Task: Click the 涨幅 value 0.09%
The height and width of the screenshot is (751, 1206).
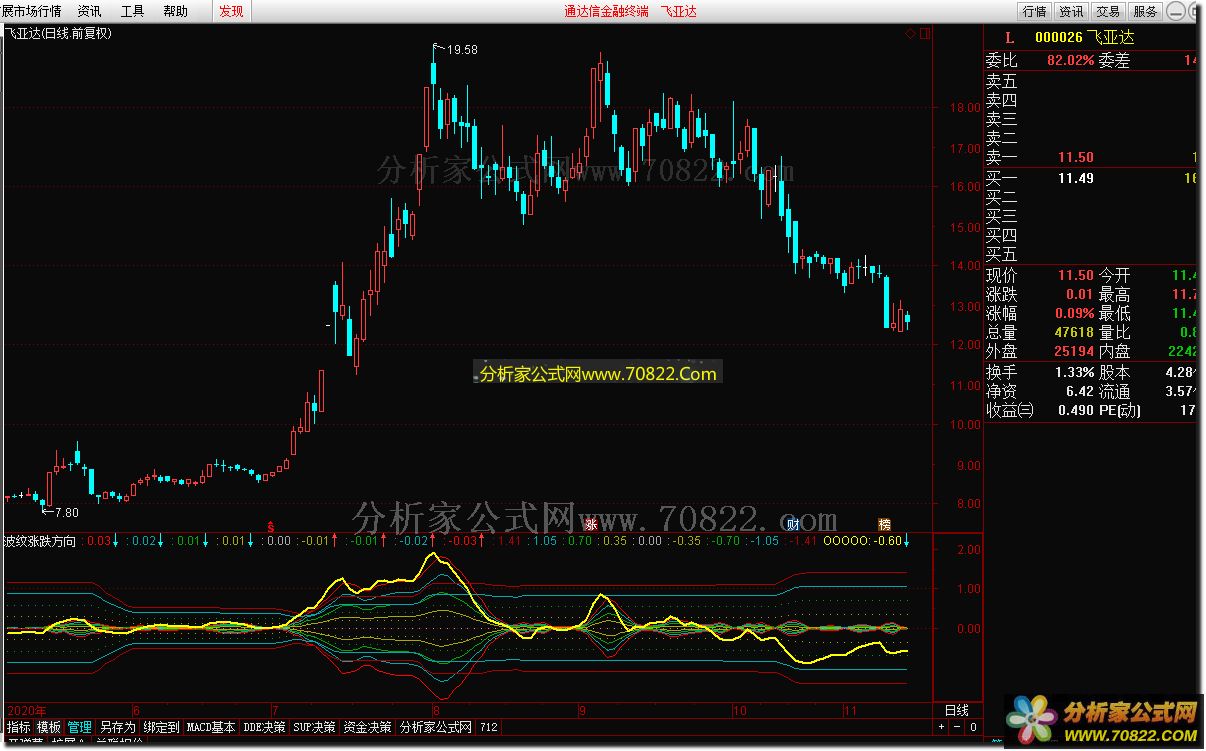Action: click(1073, 313)
